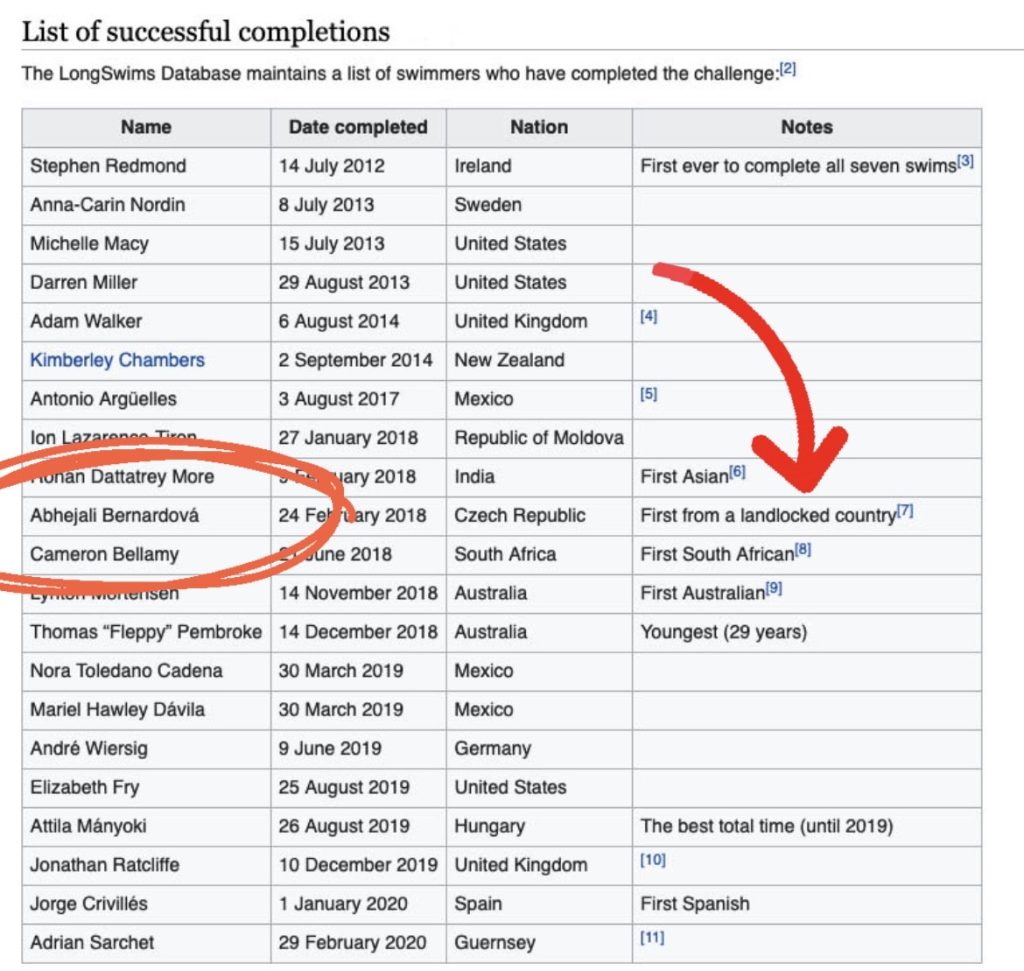Screen dimensions: 1024x971
Task: Click the Youngest (29 years) note cell
Action: [x=723, y=632]
